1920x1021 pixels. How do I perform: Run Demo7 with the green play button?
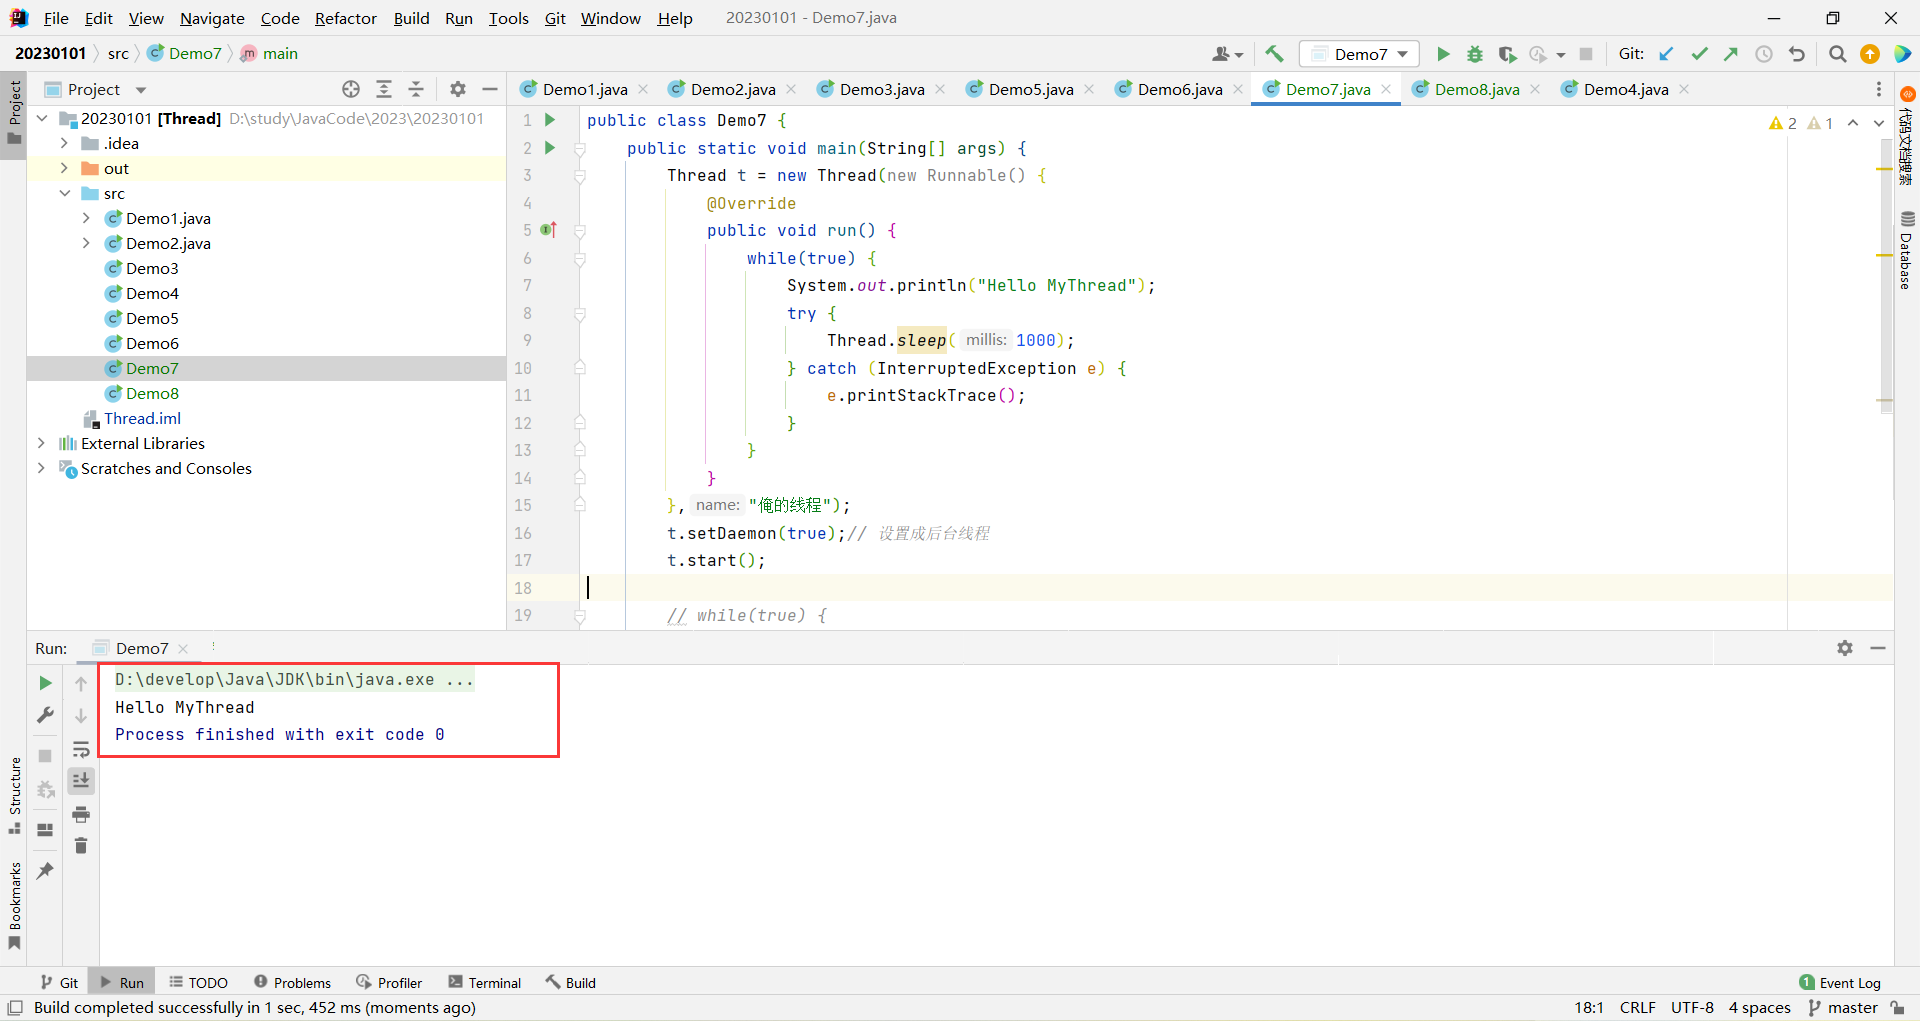[1443, 54]
